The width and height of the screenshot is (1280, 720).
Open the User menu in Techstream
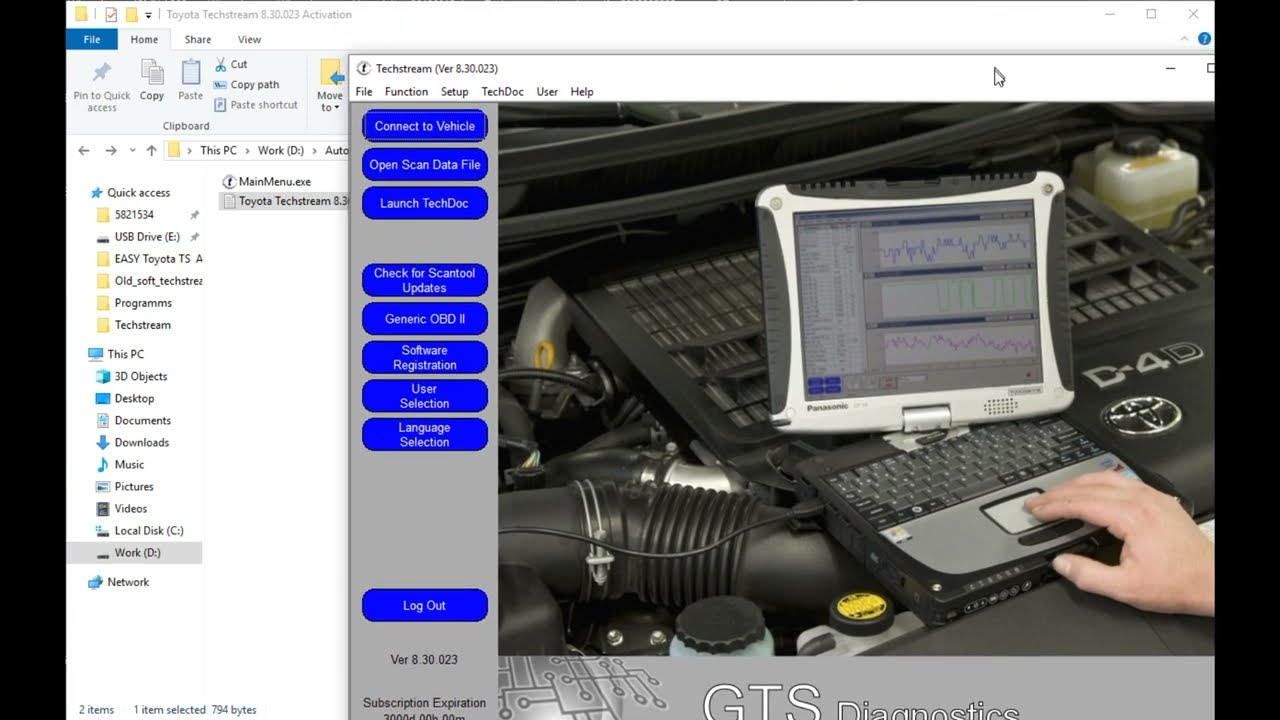547,92
